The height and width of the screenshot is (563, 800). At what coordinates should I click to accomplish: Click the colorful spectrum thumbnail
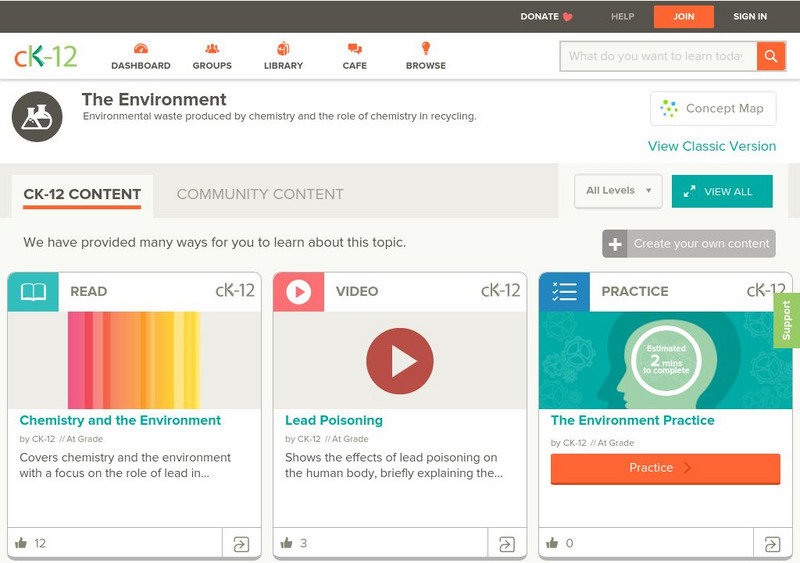coord(134,360)
